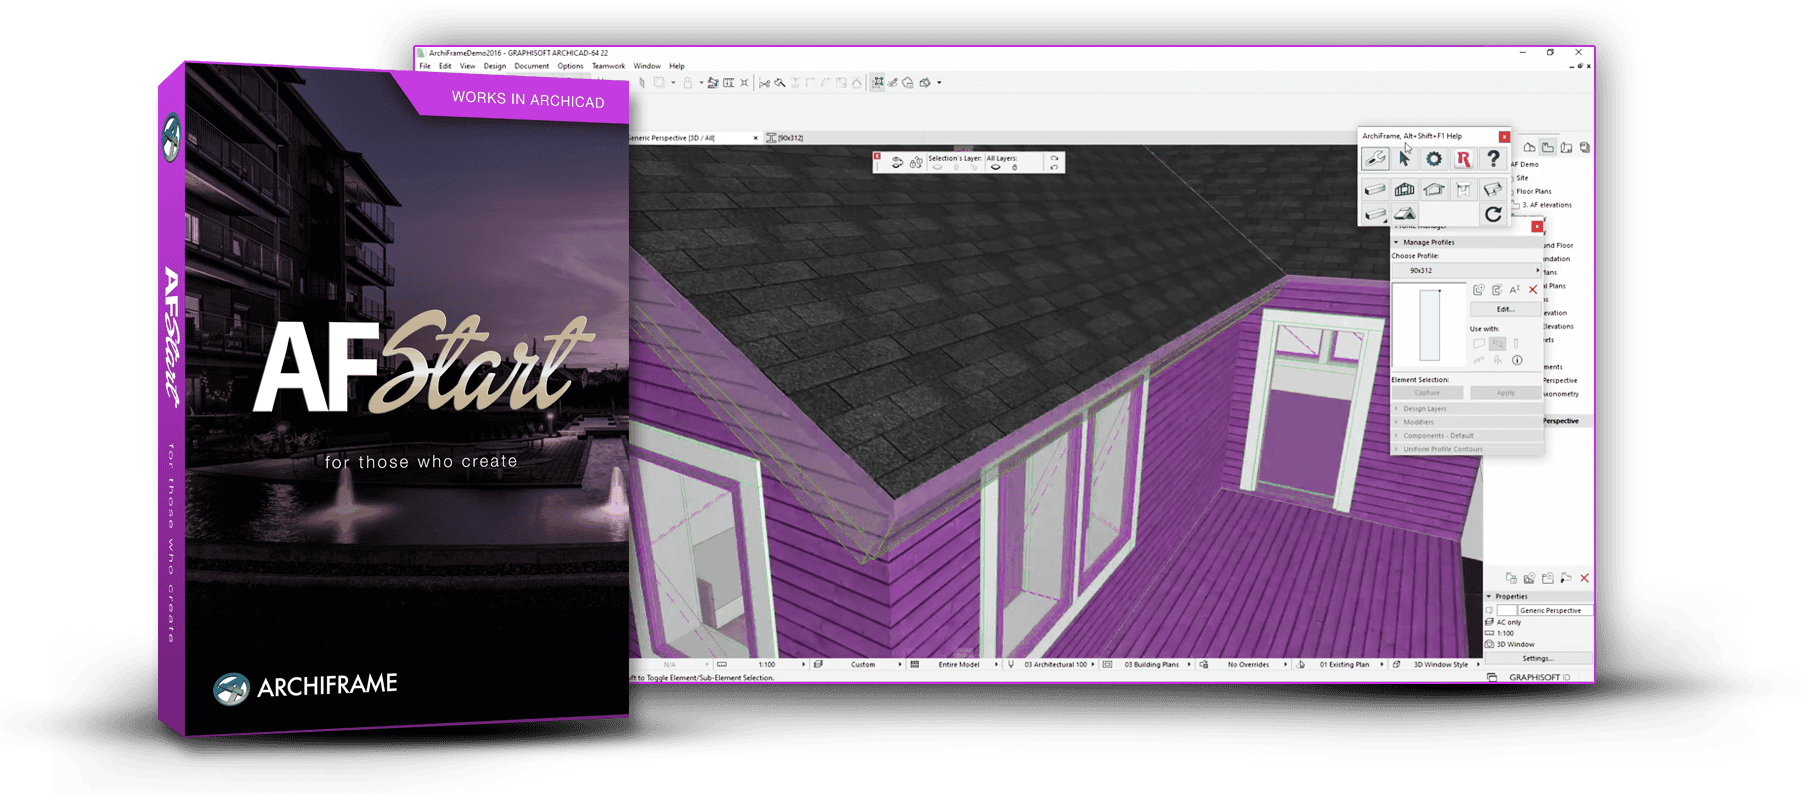This screenshot has height=794, width=1806.
Task: Select the arrow pointer in ArchiFrame palette
Action: click(1404, 159)
